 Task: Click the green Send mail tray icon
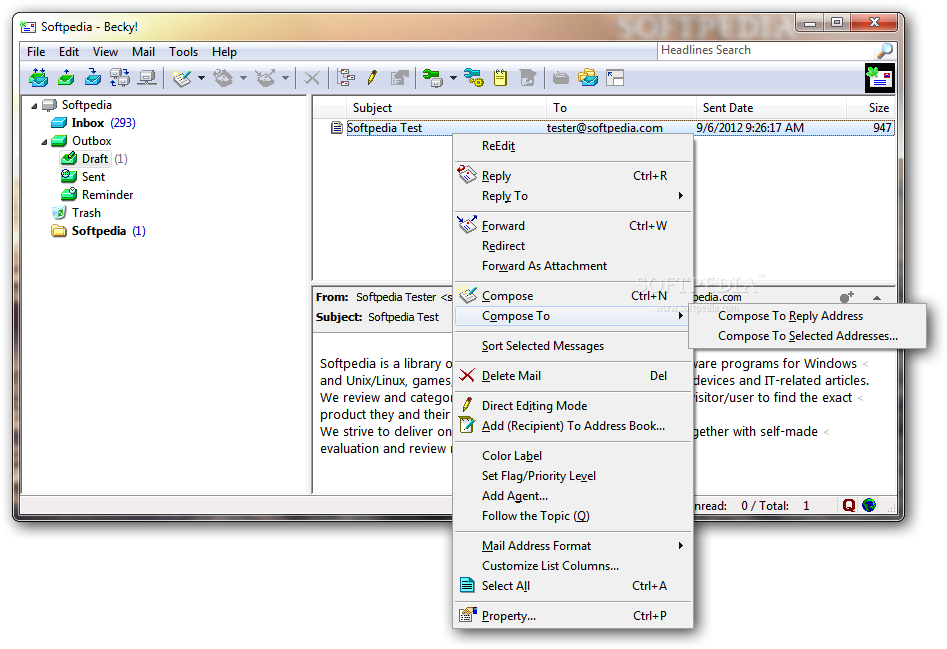pyautogui.click(x=66, y=78)
